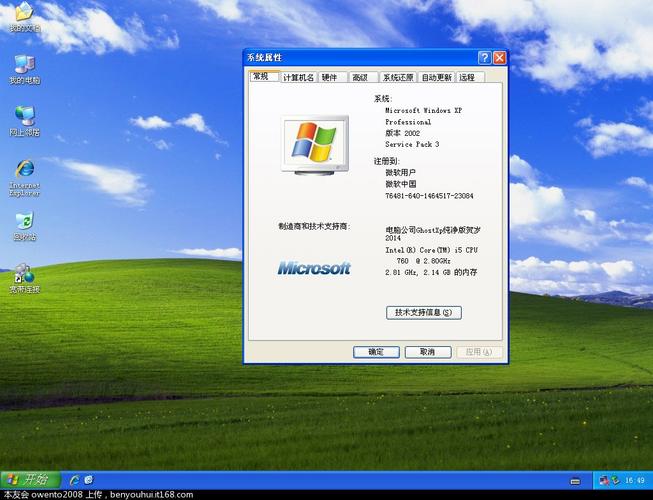The image size is (653, 500).
Task: Open the 我的文档 desktop icon
Action: pyautogui.click(x=24, y=14)
